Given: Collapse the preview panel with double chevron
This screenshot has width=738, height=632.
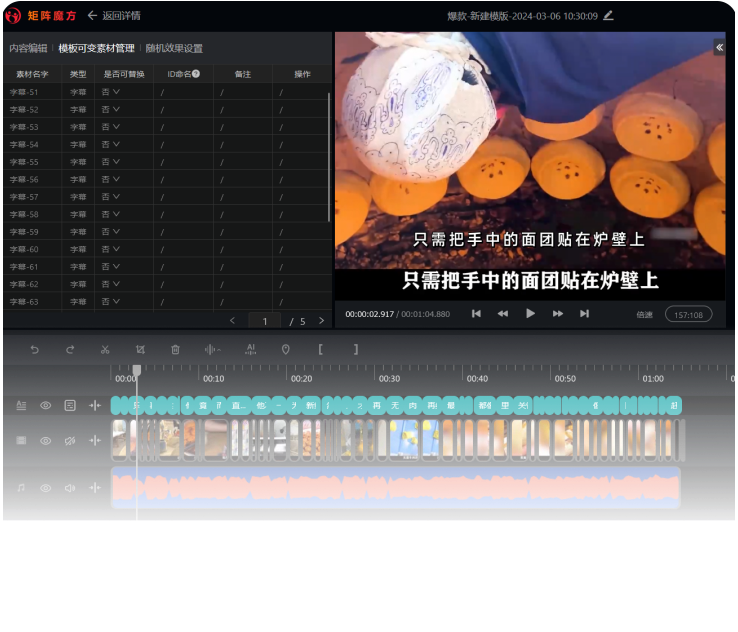Looking at the screenshot, I should coord(720,47).
